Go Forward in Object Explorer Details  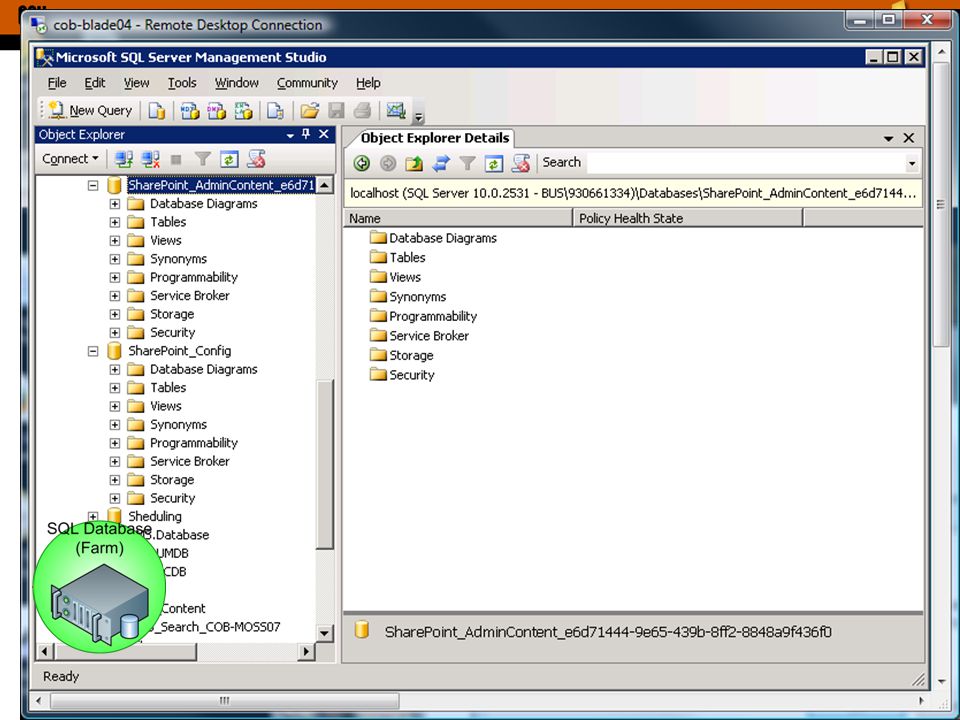click(x=388, y=163)
